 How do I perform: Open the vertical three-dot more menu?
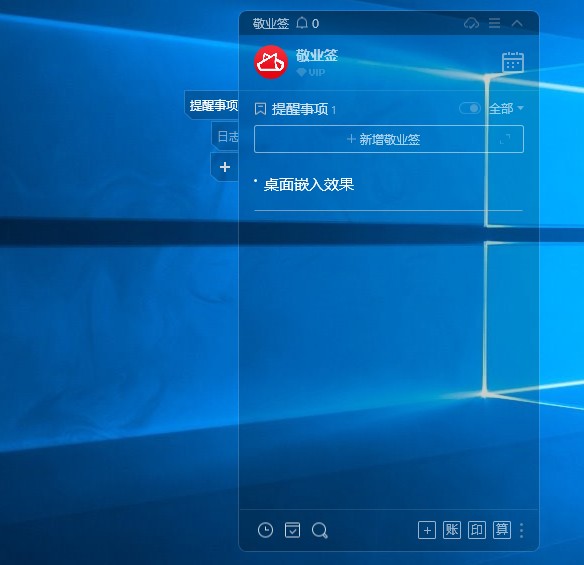pyautogui.click(x=521, y=530)
